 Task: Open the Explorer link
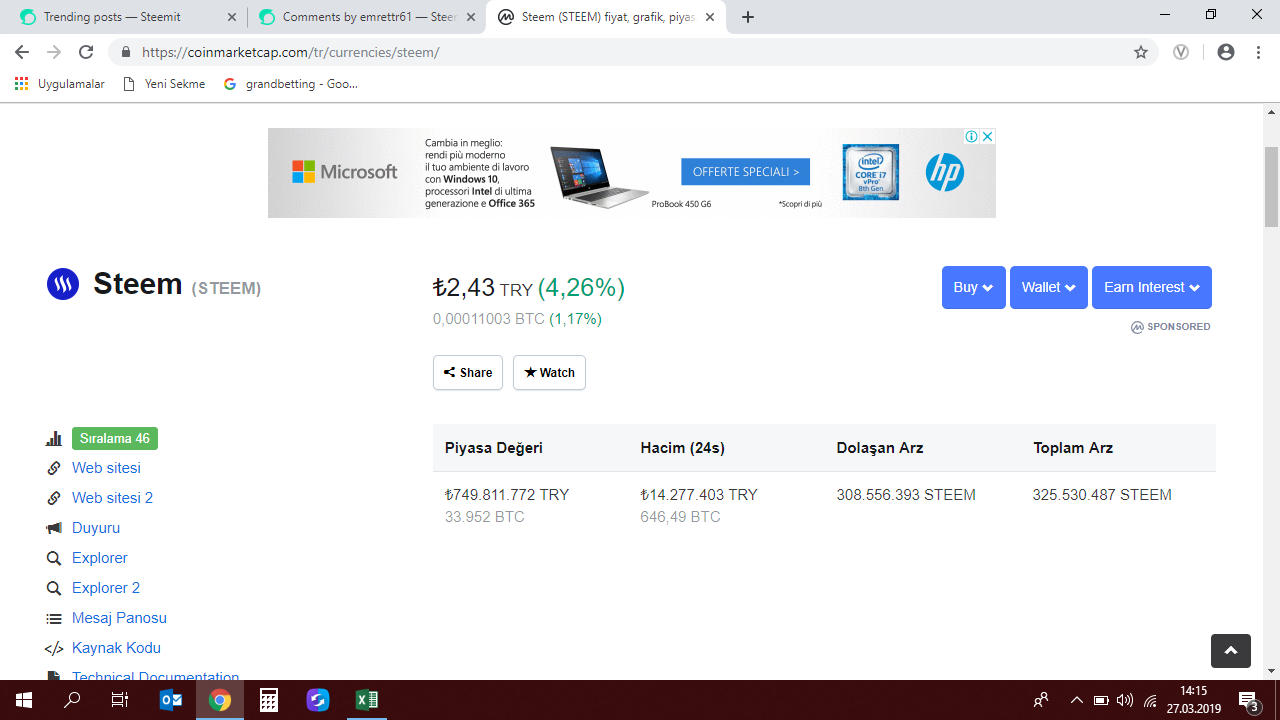[100, 558]
